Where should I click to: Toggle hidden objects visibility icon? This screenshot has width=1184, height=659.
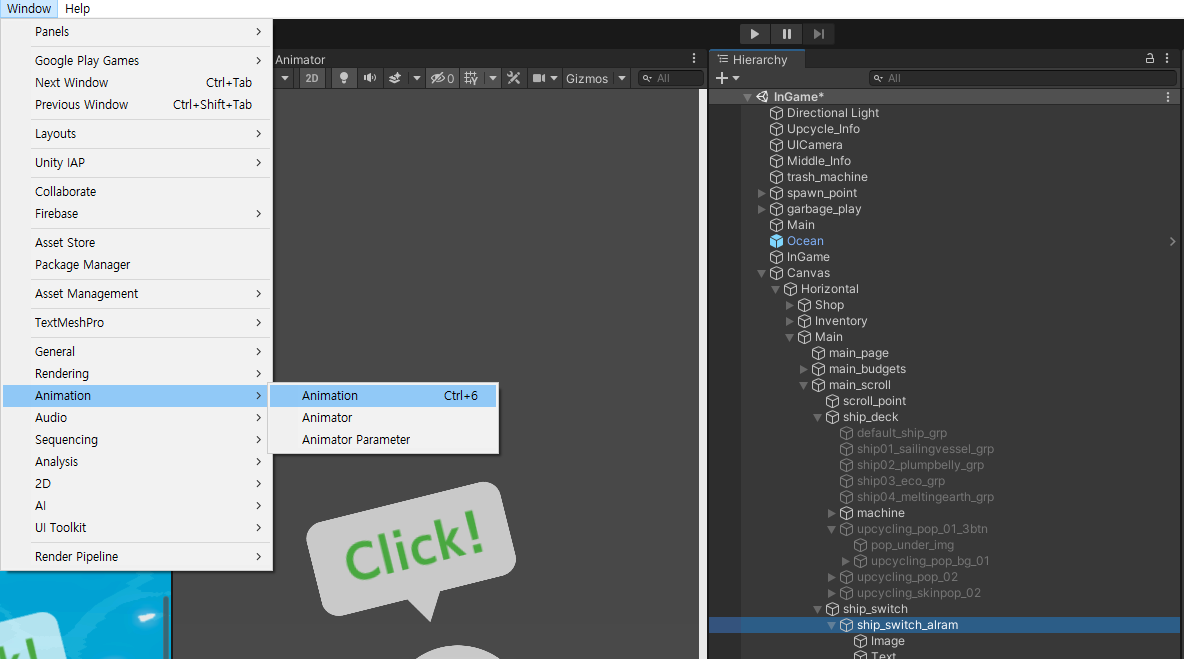pyautogui.click(x=442, y=79)
